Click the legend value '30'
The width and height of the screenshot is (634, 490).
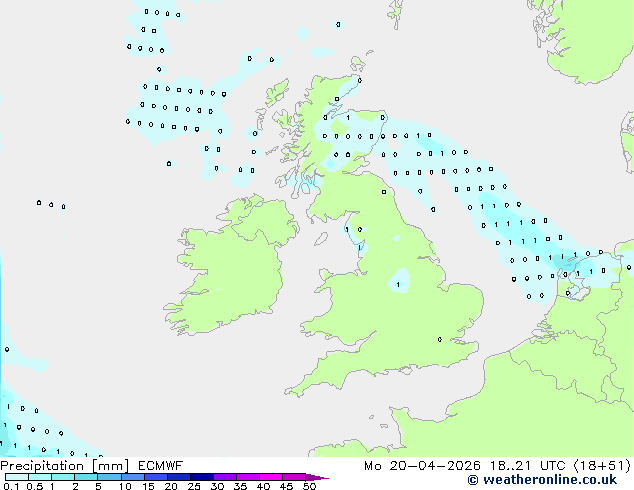click(217, 486)
